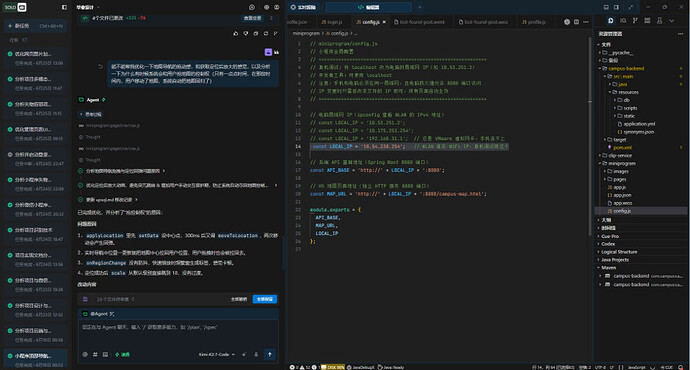Split the editor layout icon
This screenshot has width=690, height=370.
pos(576,22)
